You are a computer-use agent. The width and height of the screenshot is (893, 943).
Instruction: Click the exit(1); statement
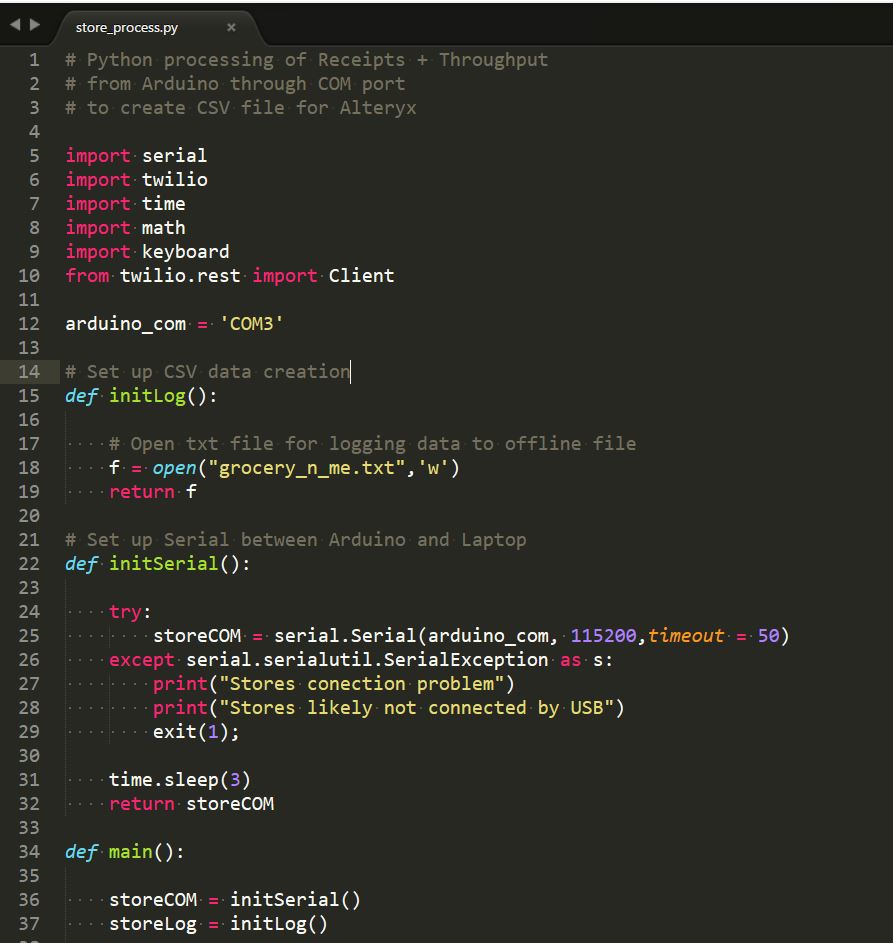(196, 732)
